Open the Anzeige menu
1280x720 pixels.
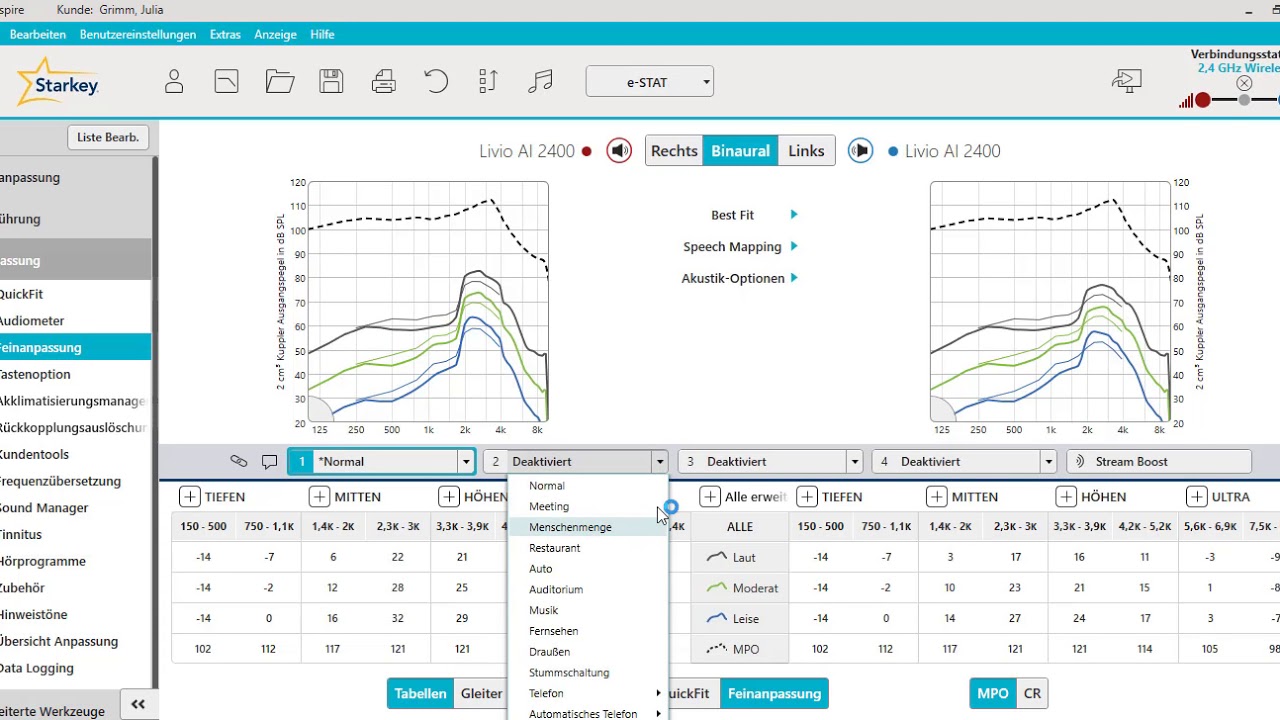click(x=275, y=34)
